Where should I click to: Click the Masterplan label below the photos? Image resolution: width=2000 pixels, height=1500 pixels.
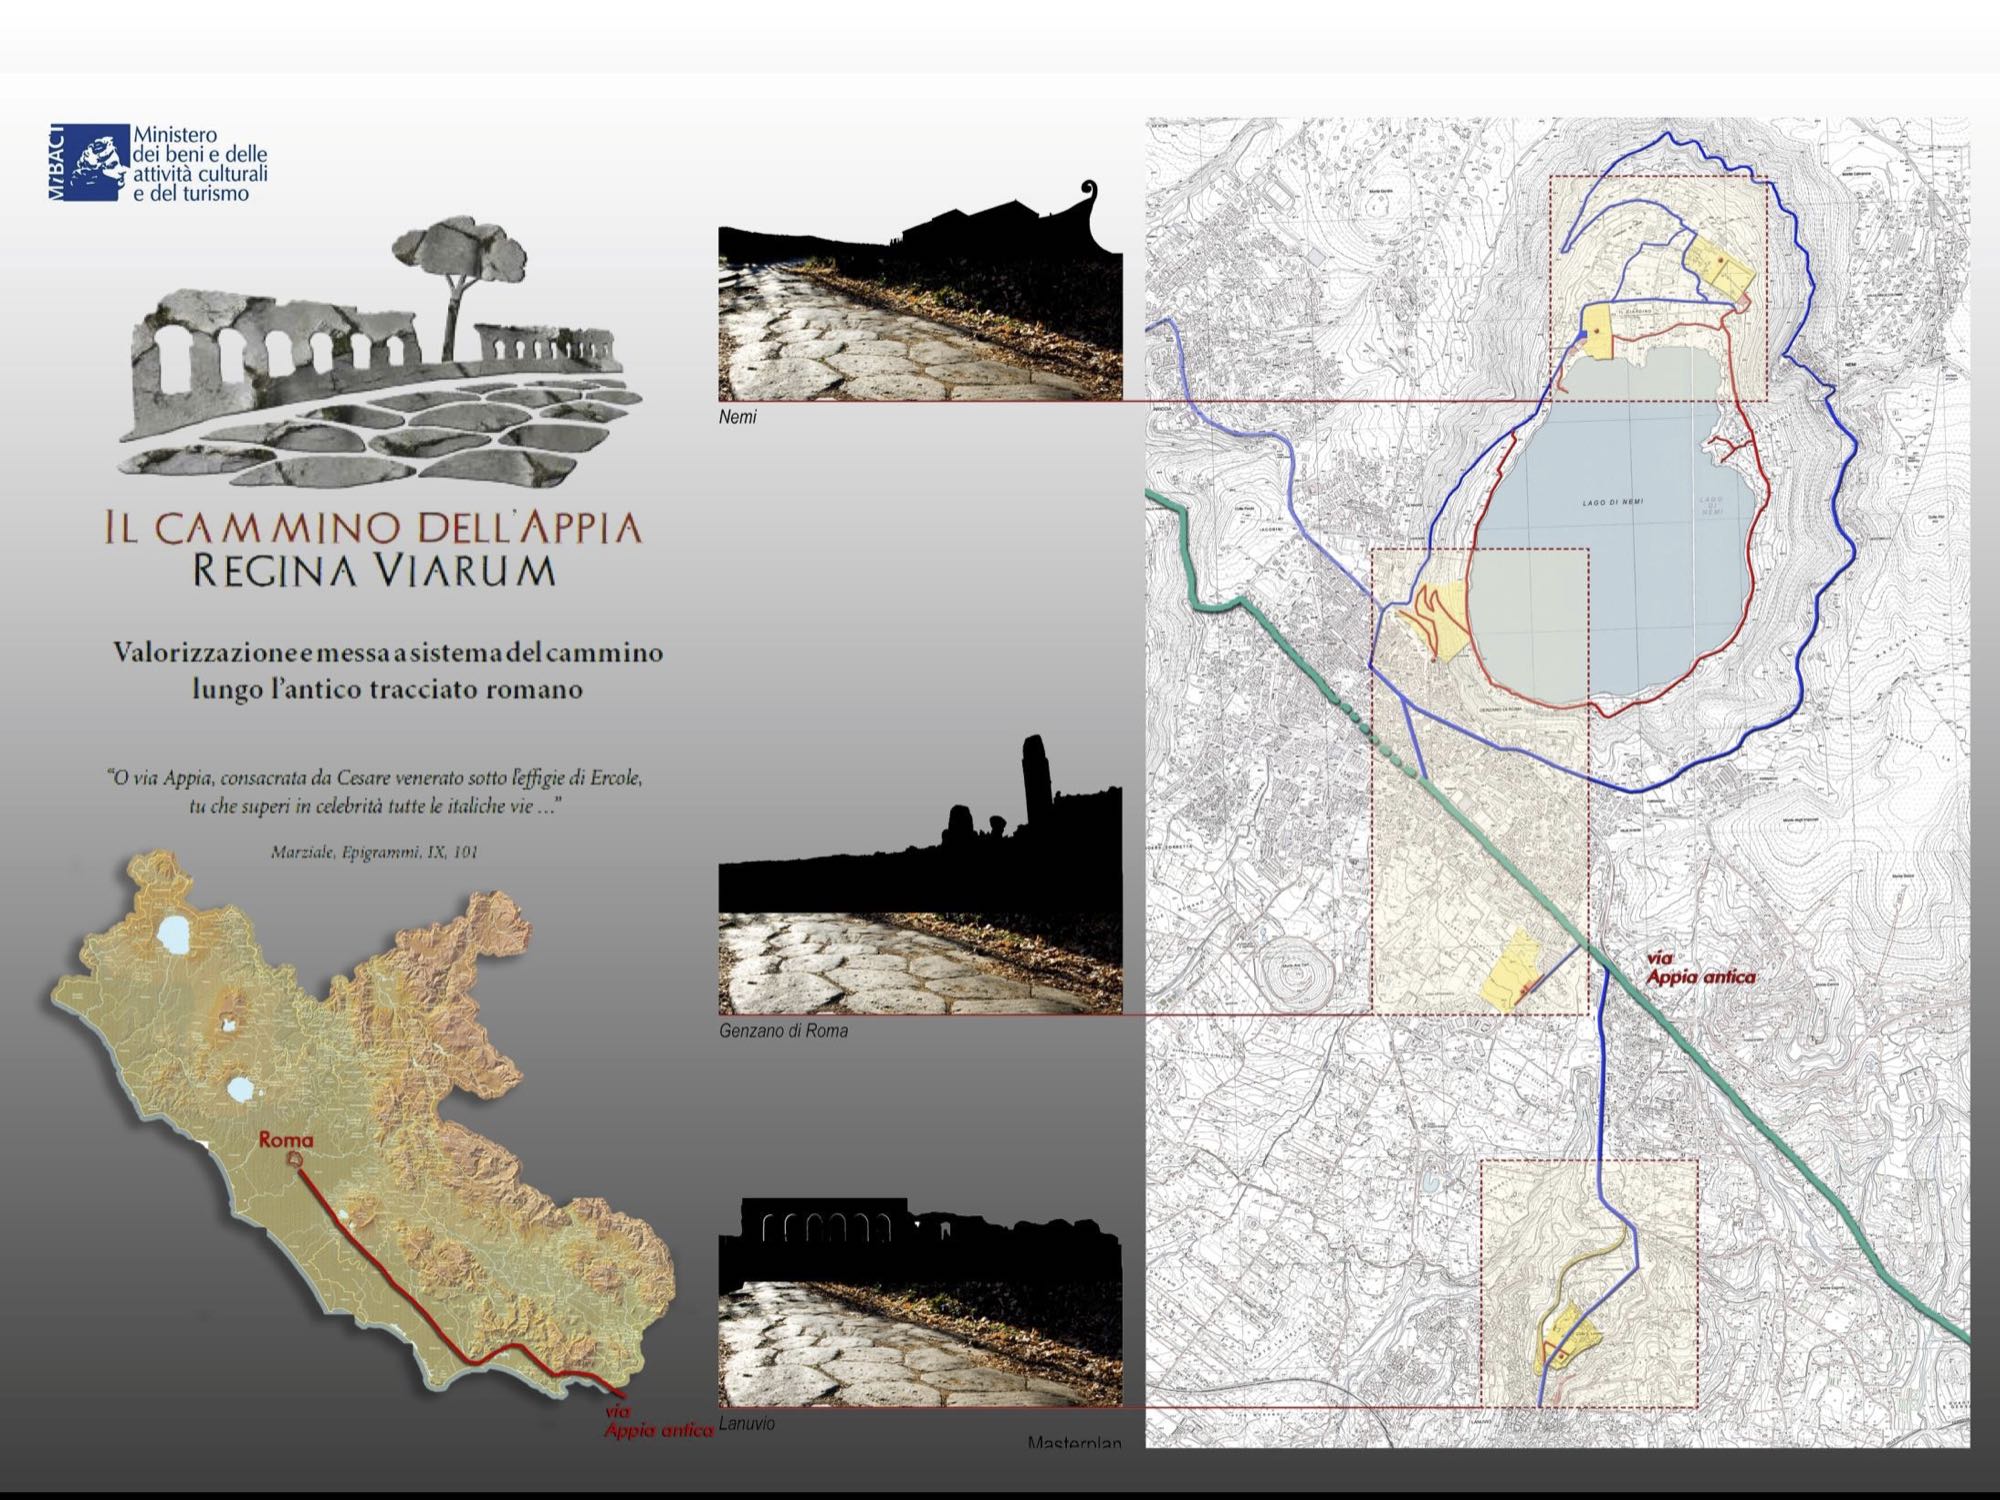click(x=1074, y=1443)
